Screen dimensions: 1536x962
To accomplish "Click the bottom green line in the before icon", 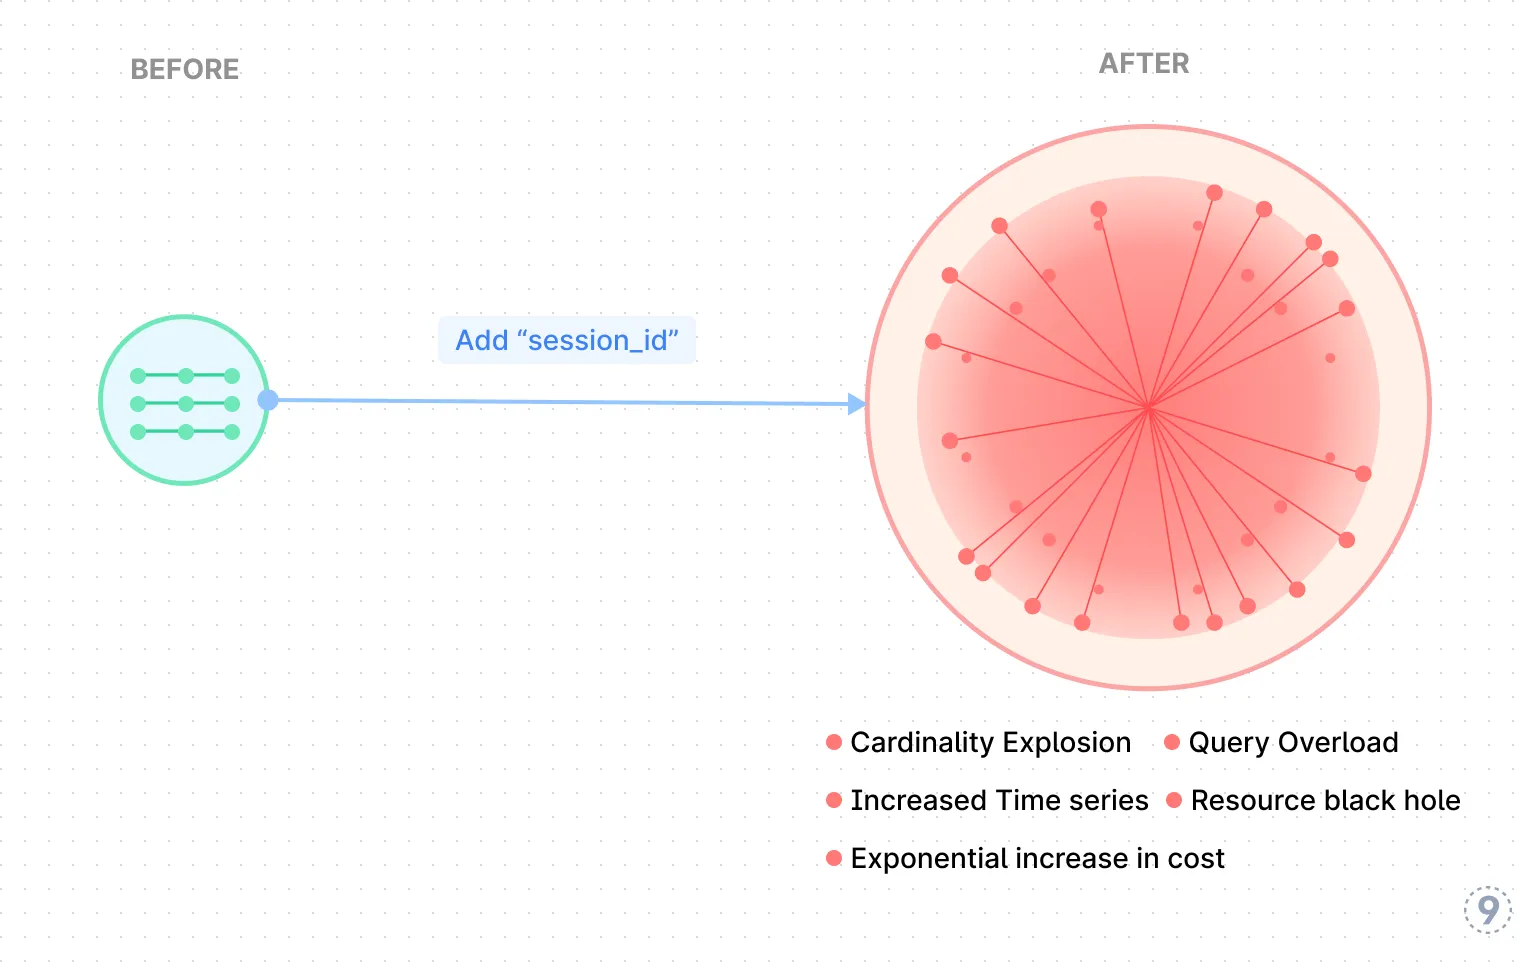I will 185,432.
